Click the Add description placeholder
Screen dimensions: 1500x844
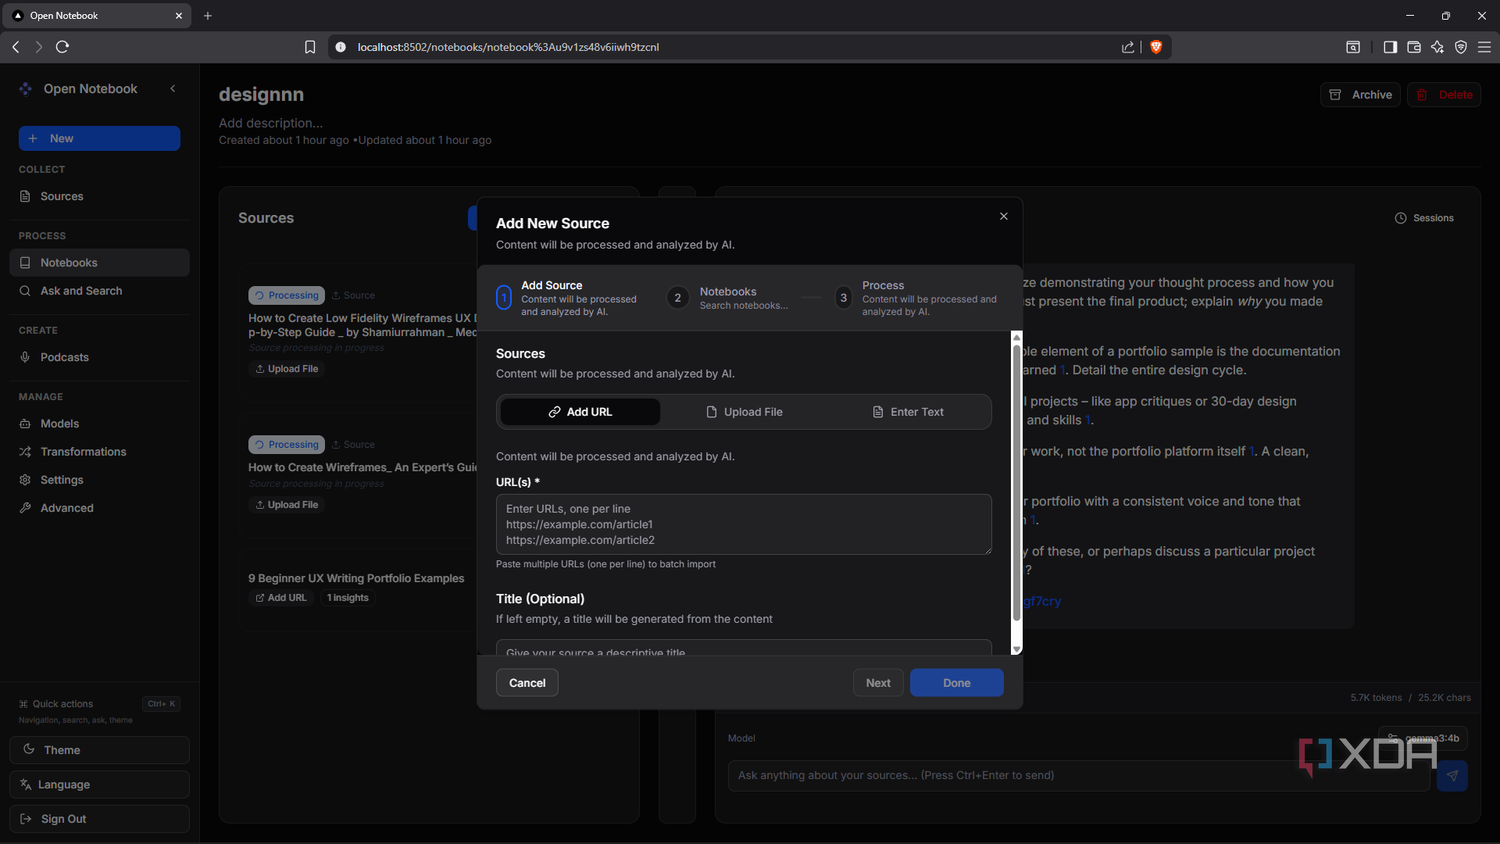coord(271,123)
